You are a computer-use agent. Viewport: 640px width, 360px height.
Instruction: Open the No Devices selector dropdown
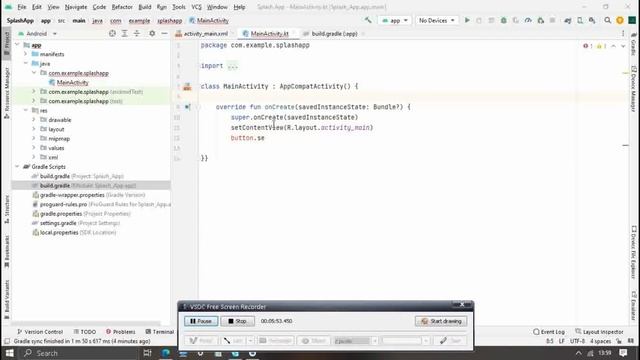click(436, 20)
